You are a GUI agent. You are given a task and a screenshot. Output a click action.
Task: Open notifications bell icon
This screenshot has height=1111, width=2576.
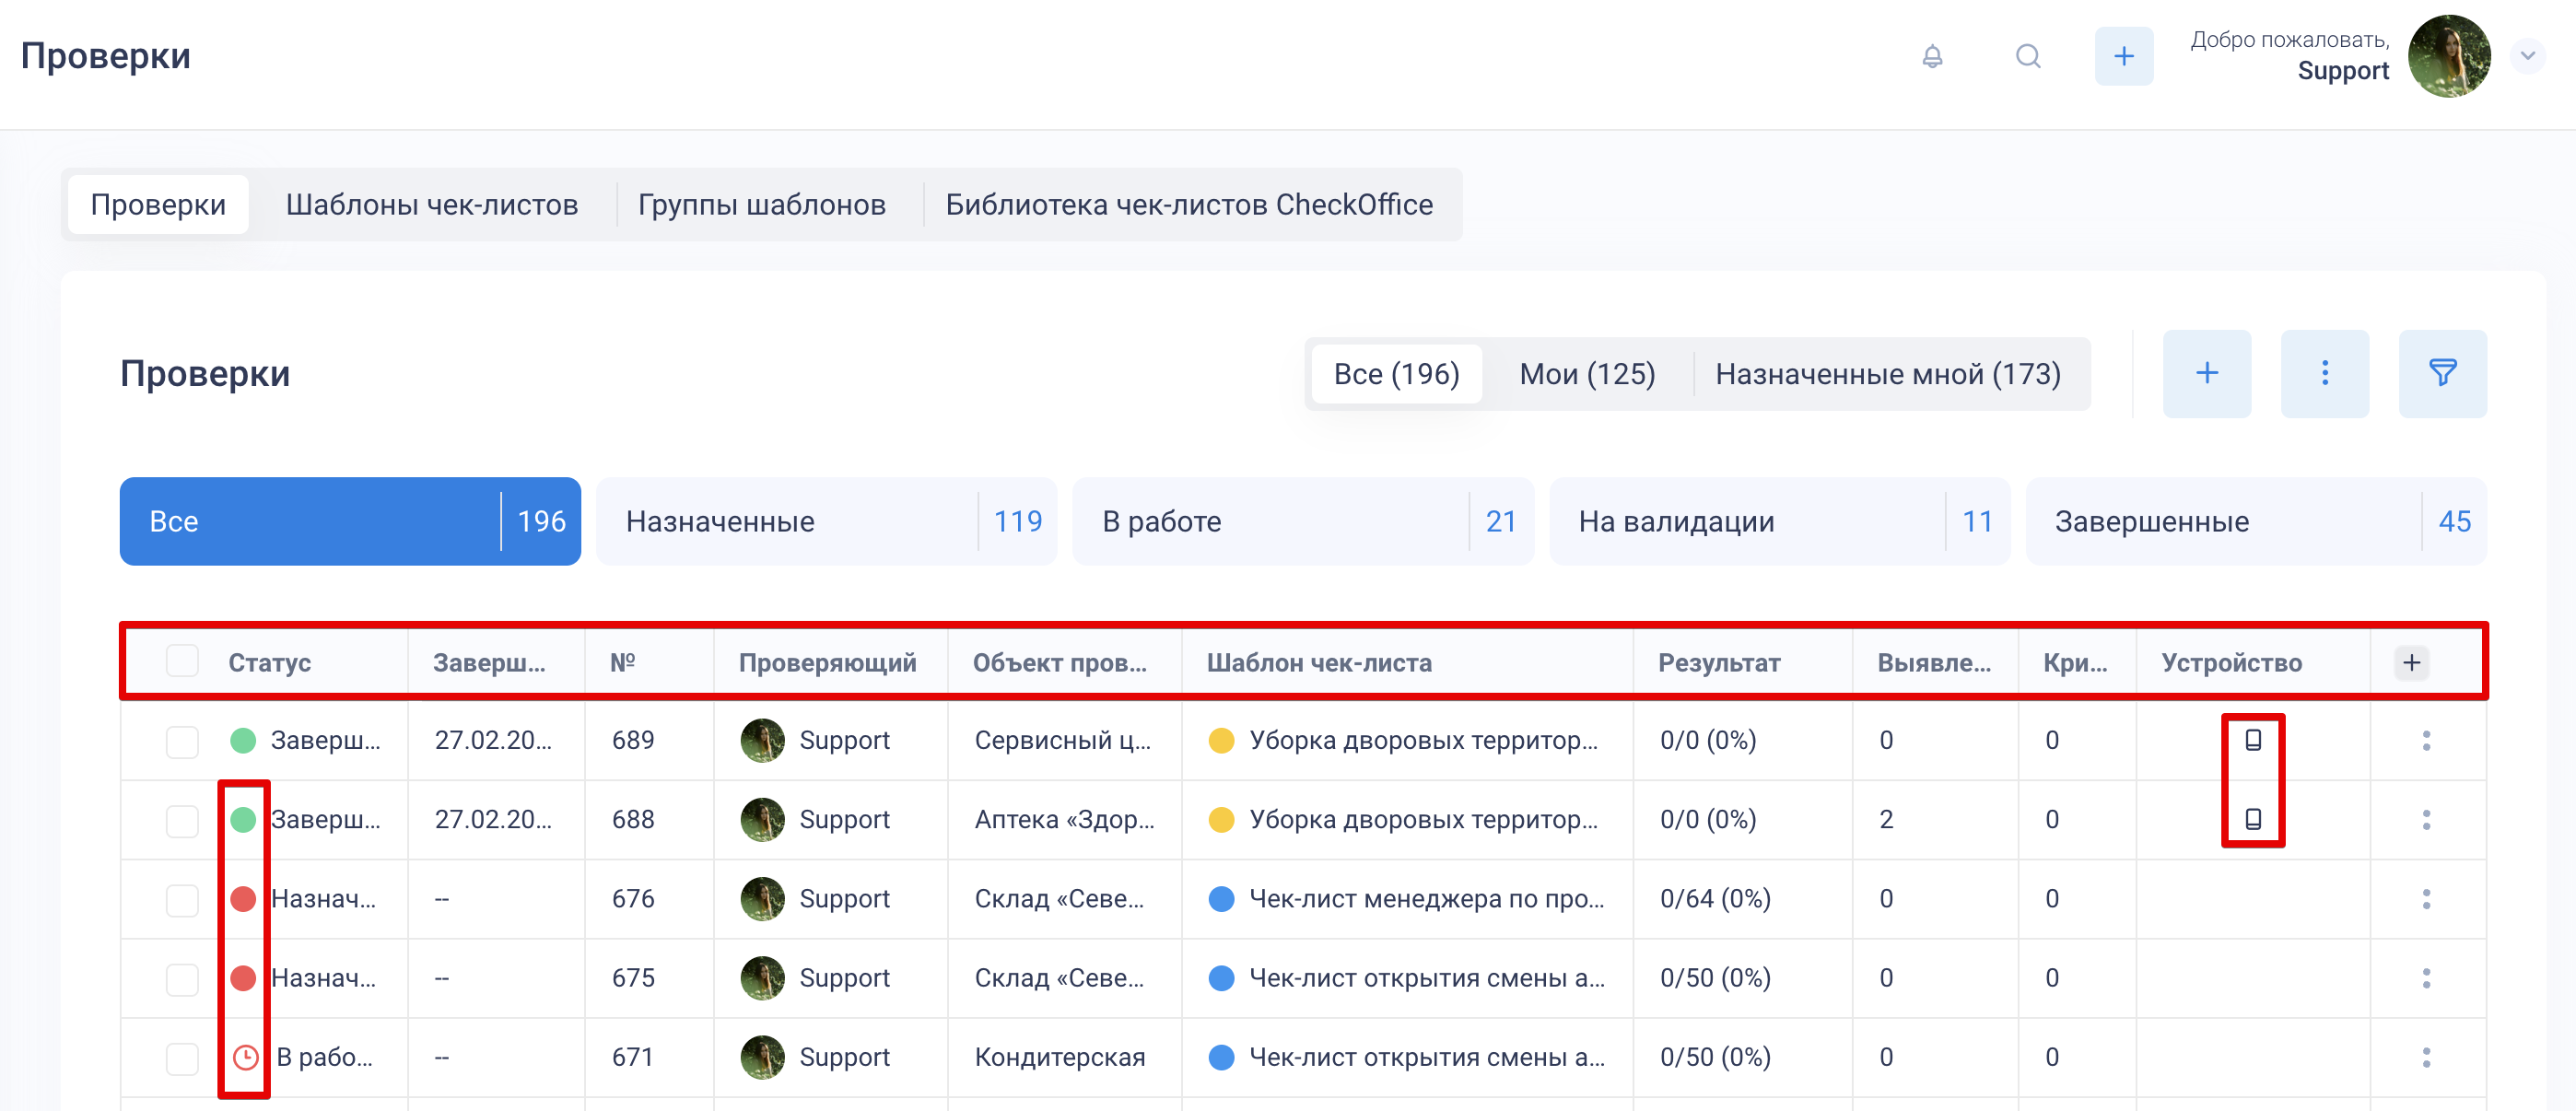click(x=1932, y=56)
